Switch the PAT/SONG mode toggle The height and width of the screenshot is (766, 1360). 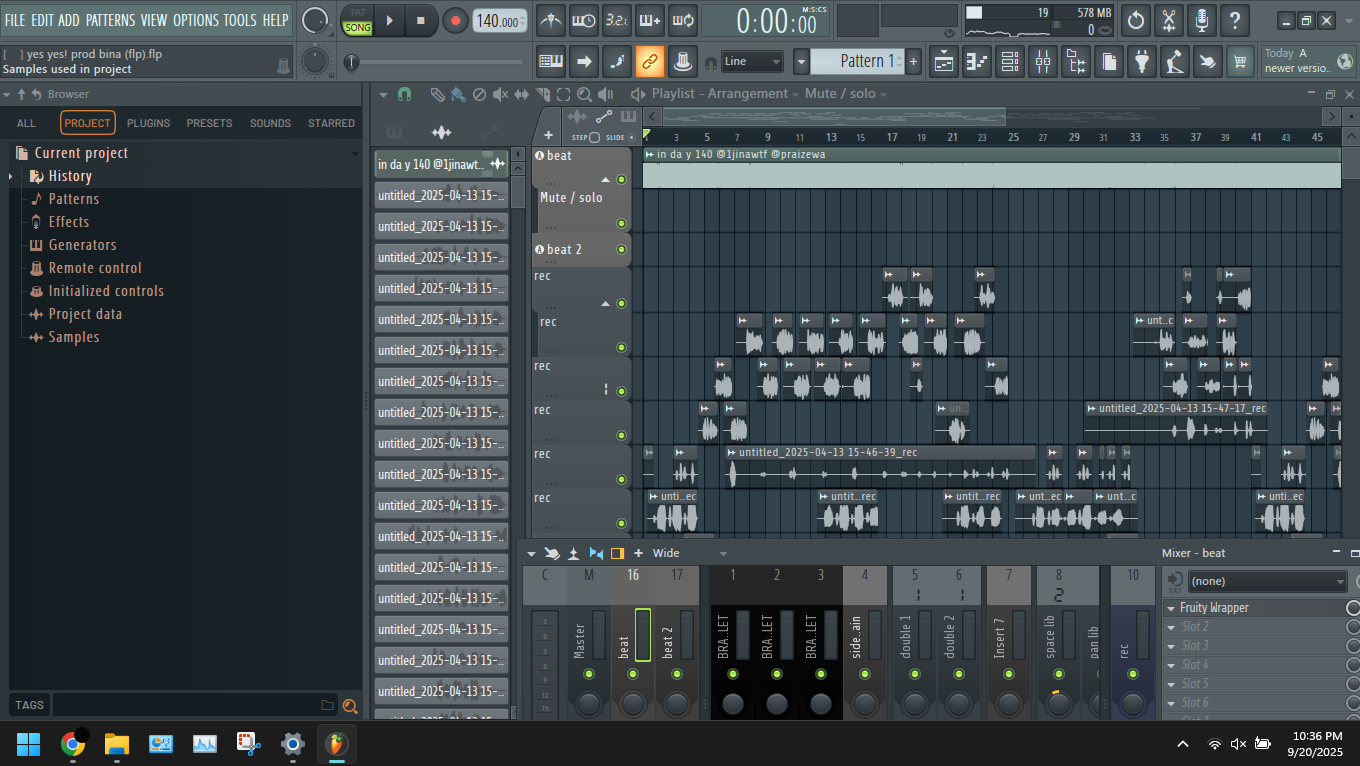pyautogui.click(x=357, y=21)
